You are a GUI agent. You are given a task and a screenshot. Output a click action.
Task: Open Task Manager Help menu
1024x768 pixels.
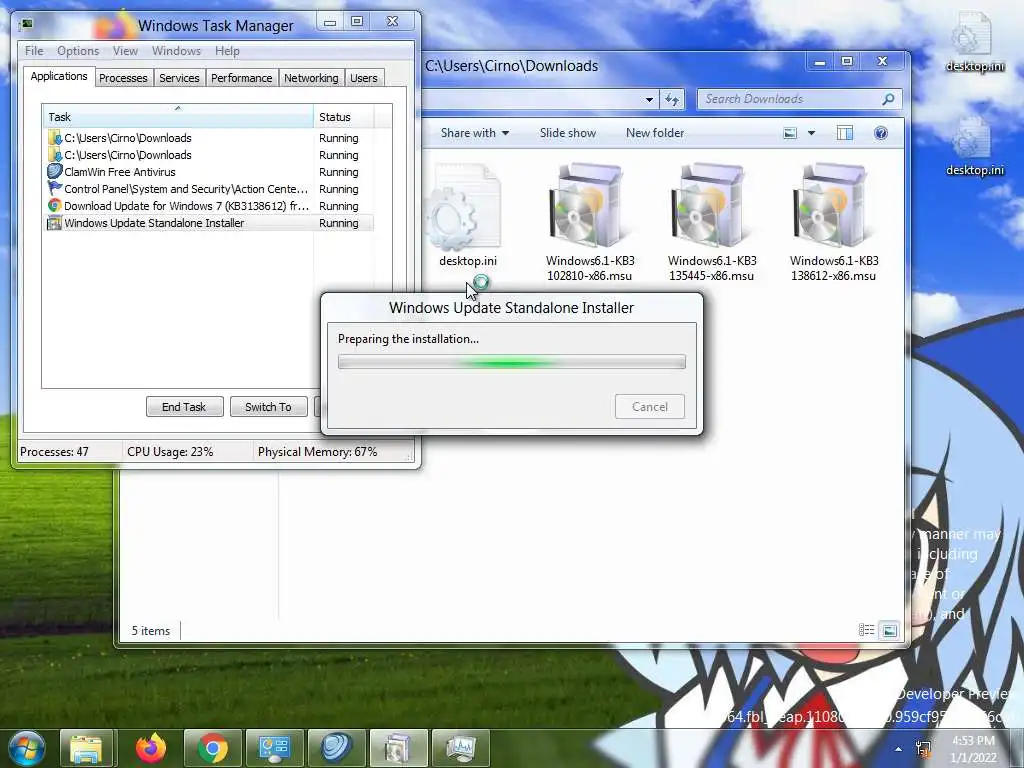click(x=227, y=51)
